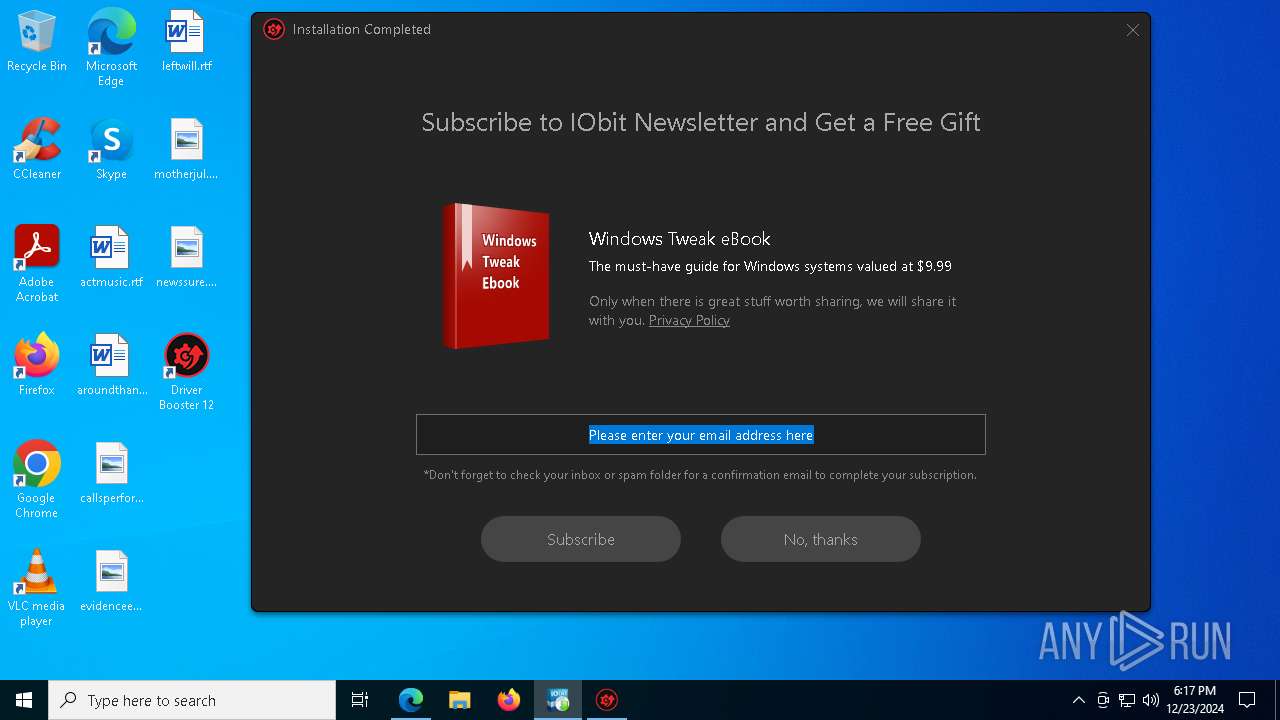Close the Installation Completed dialog
1280x720 pixels.
1133,30
